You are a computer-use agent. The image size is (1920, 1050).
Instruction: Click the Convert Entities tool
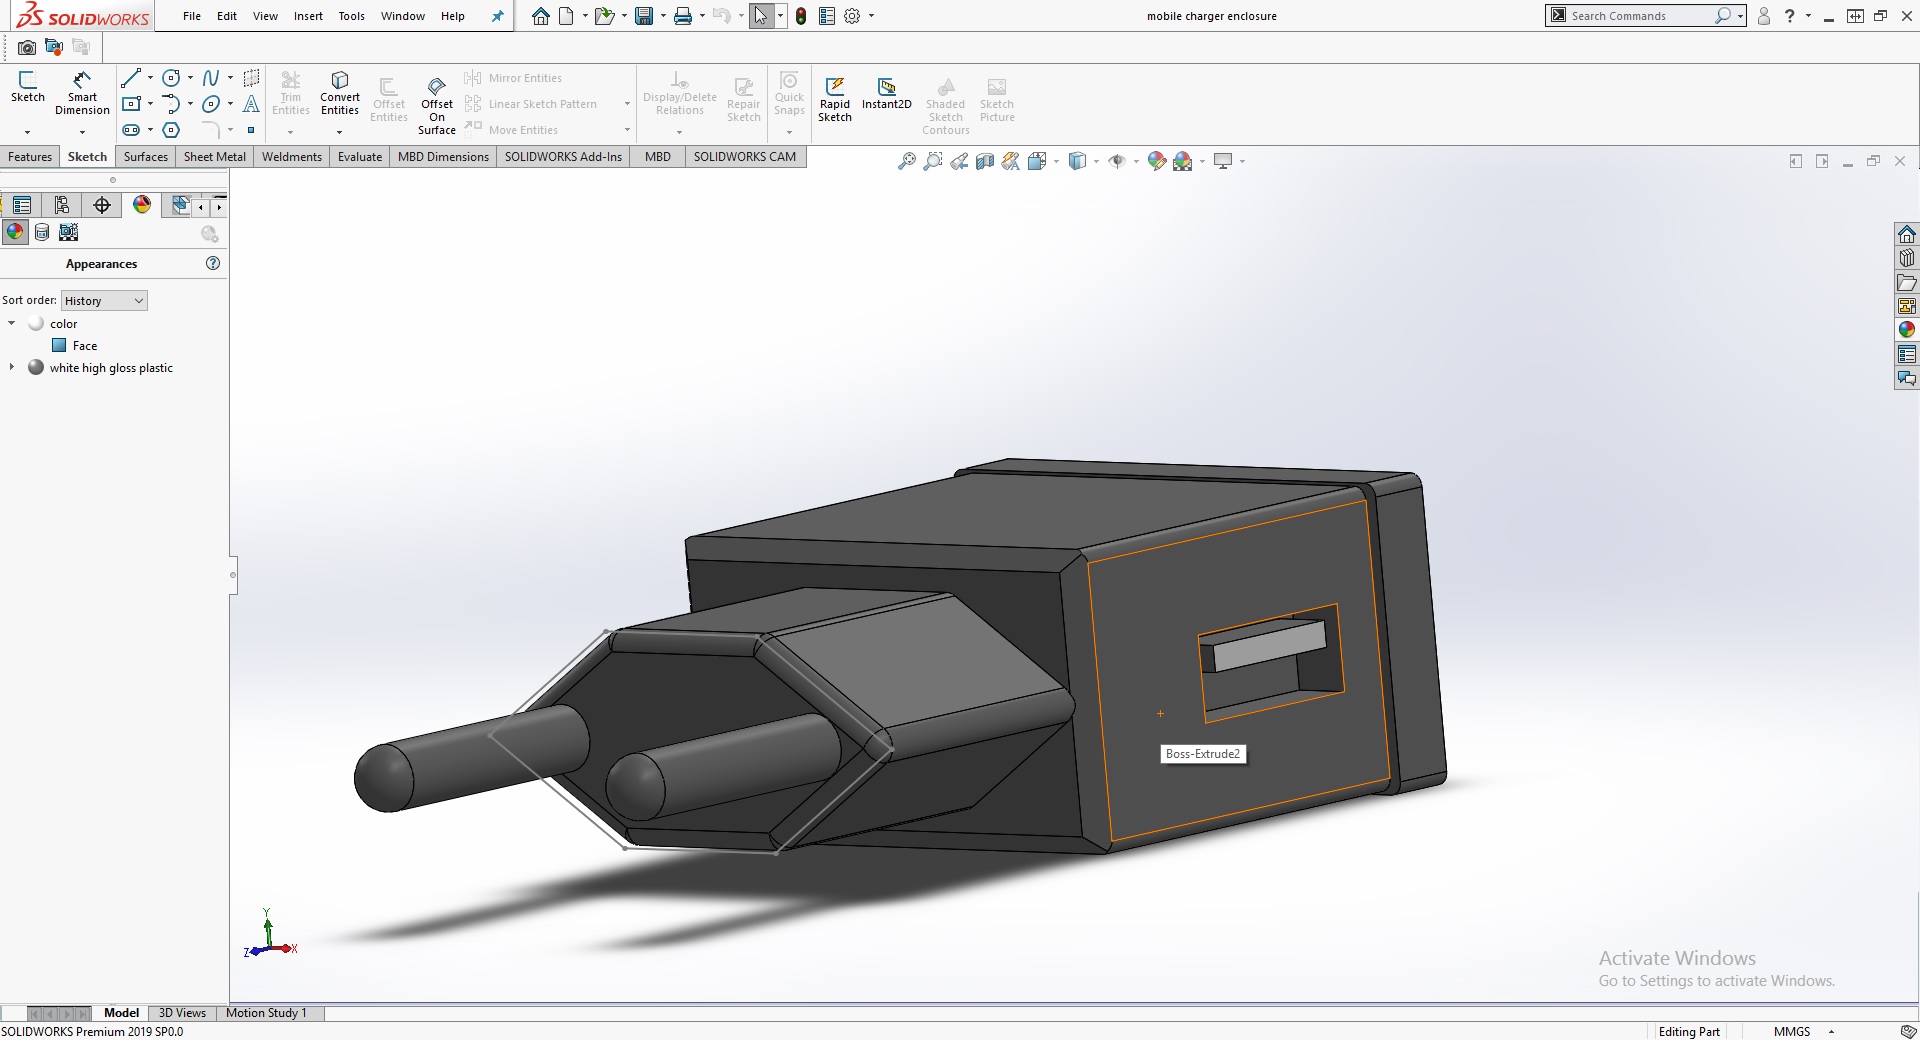[x=340, y=93]
